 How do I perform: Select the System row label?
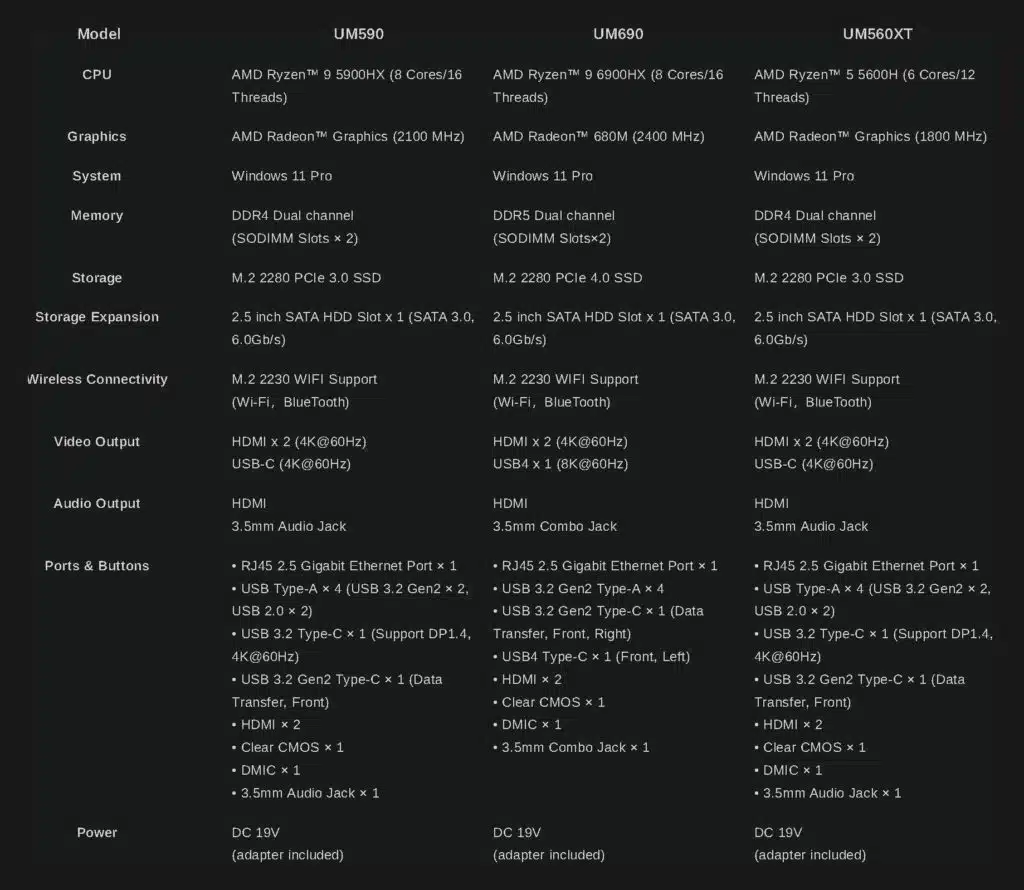(97, 176)
